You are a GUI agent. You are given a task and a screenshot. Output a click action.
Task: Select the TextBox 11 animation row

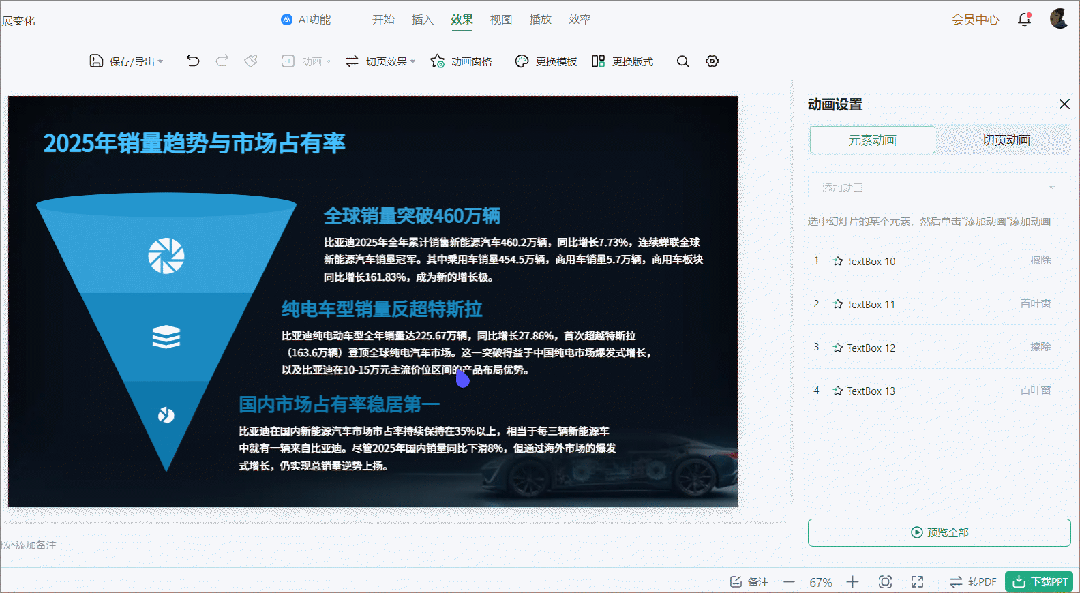[x=933, y=304]
